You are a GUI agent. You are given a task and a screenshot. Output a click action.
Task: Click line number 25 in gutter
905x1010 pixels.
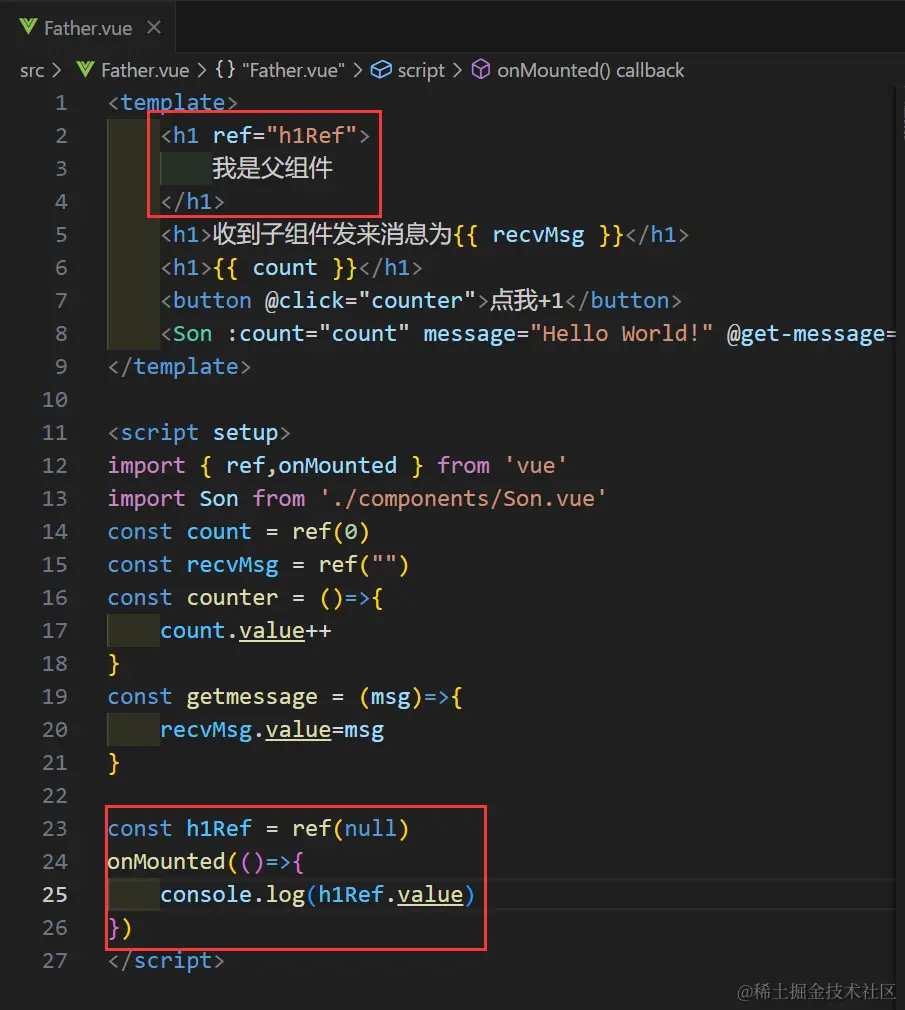(x=55, y=895)
